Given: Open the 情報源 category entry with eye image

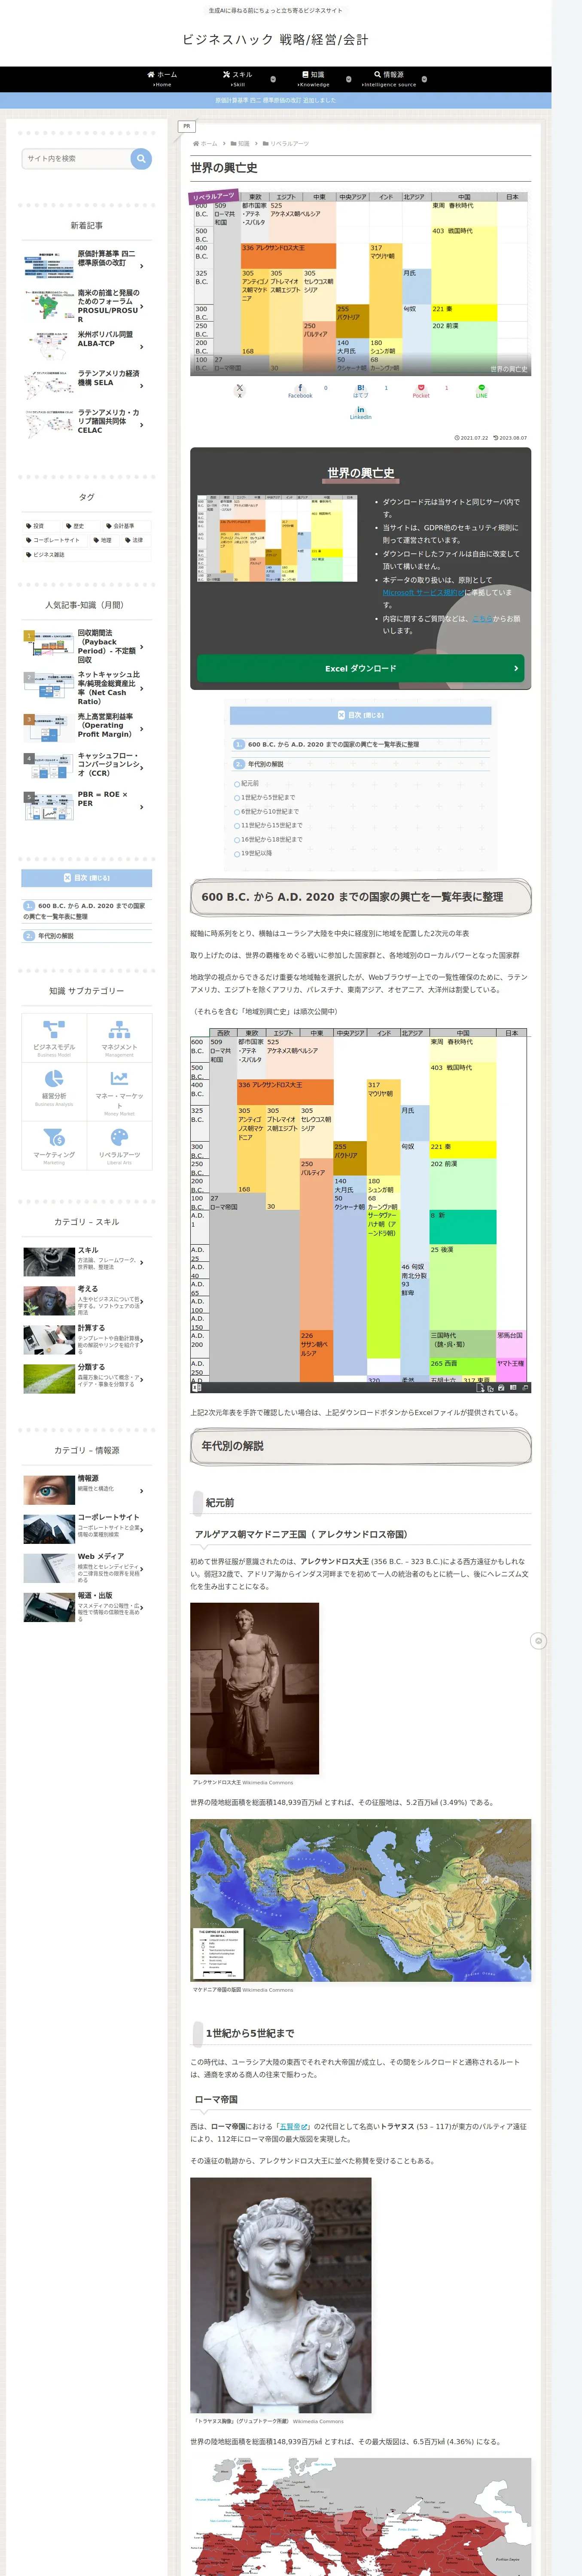Looking at the screenshot, I should pyautogui.click(x=87, y=1490).
